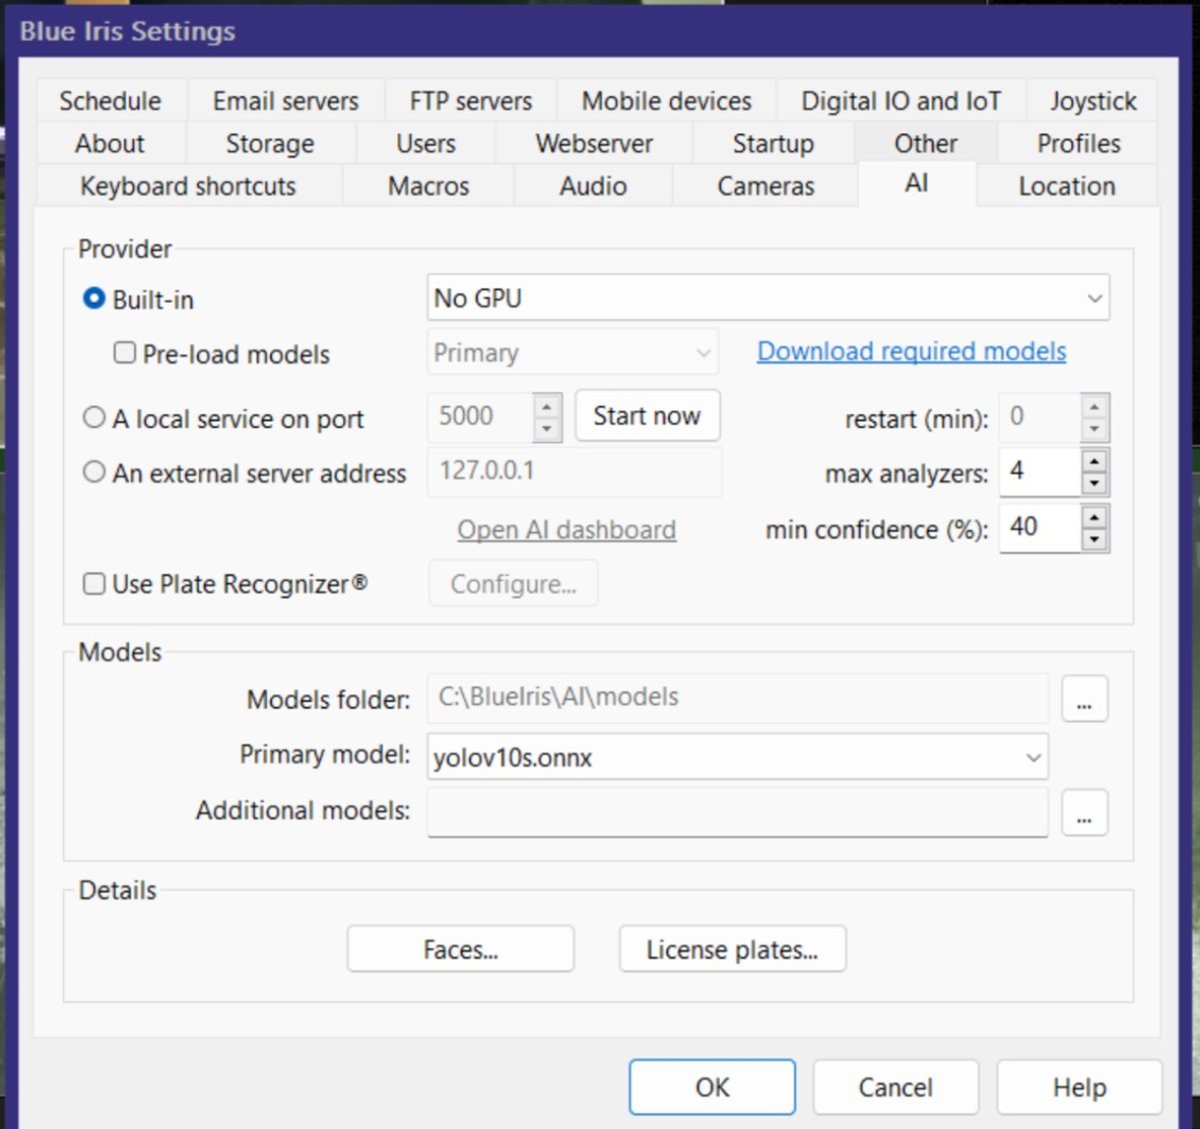Tick the Use Plate Recognizer checkbox
1200x1129 pixels.
tap(94, 583)
